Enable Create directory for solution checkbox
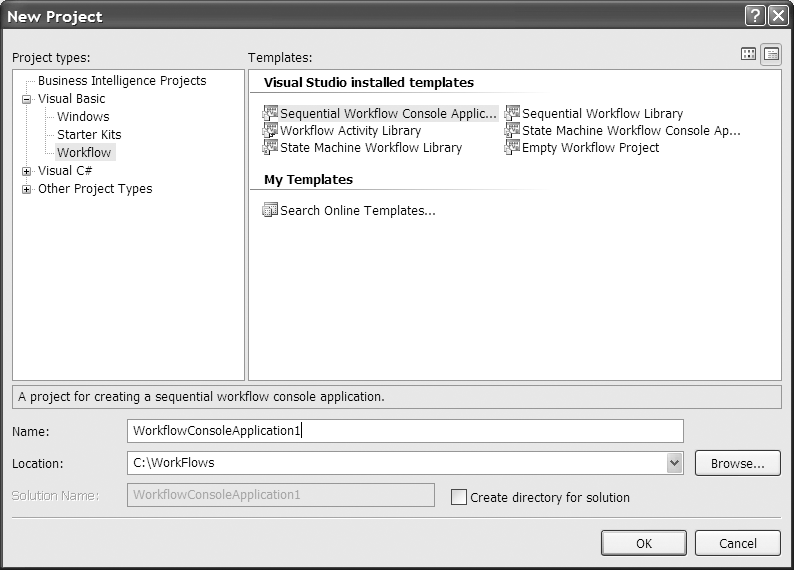Viewport: 794px width, 570px height. pos(459,497)
